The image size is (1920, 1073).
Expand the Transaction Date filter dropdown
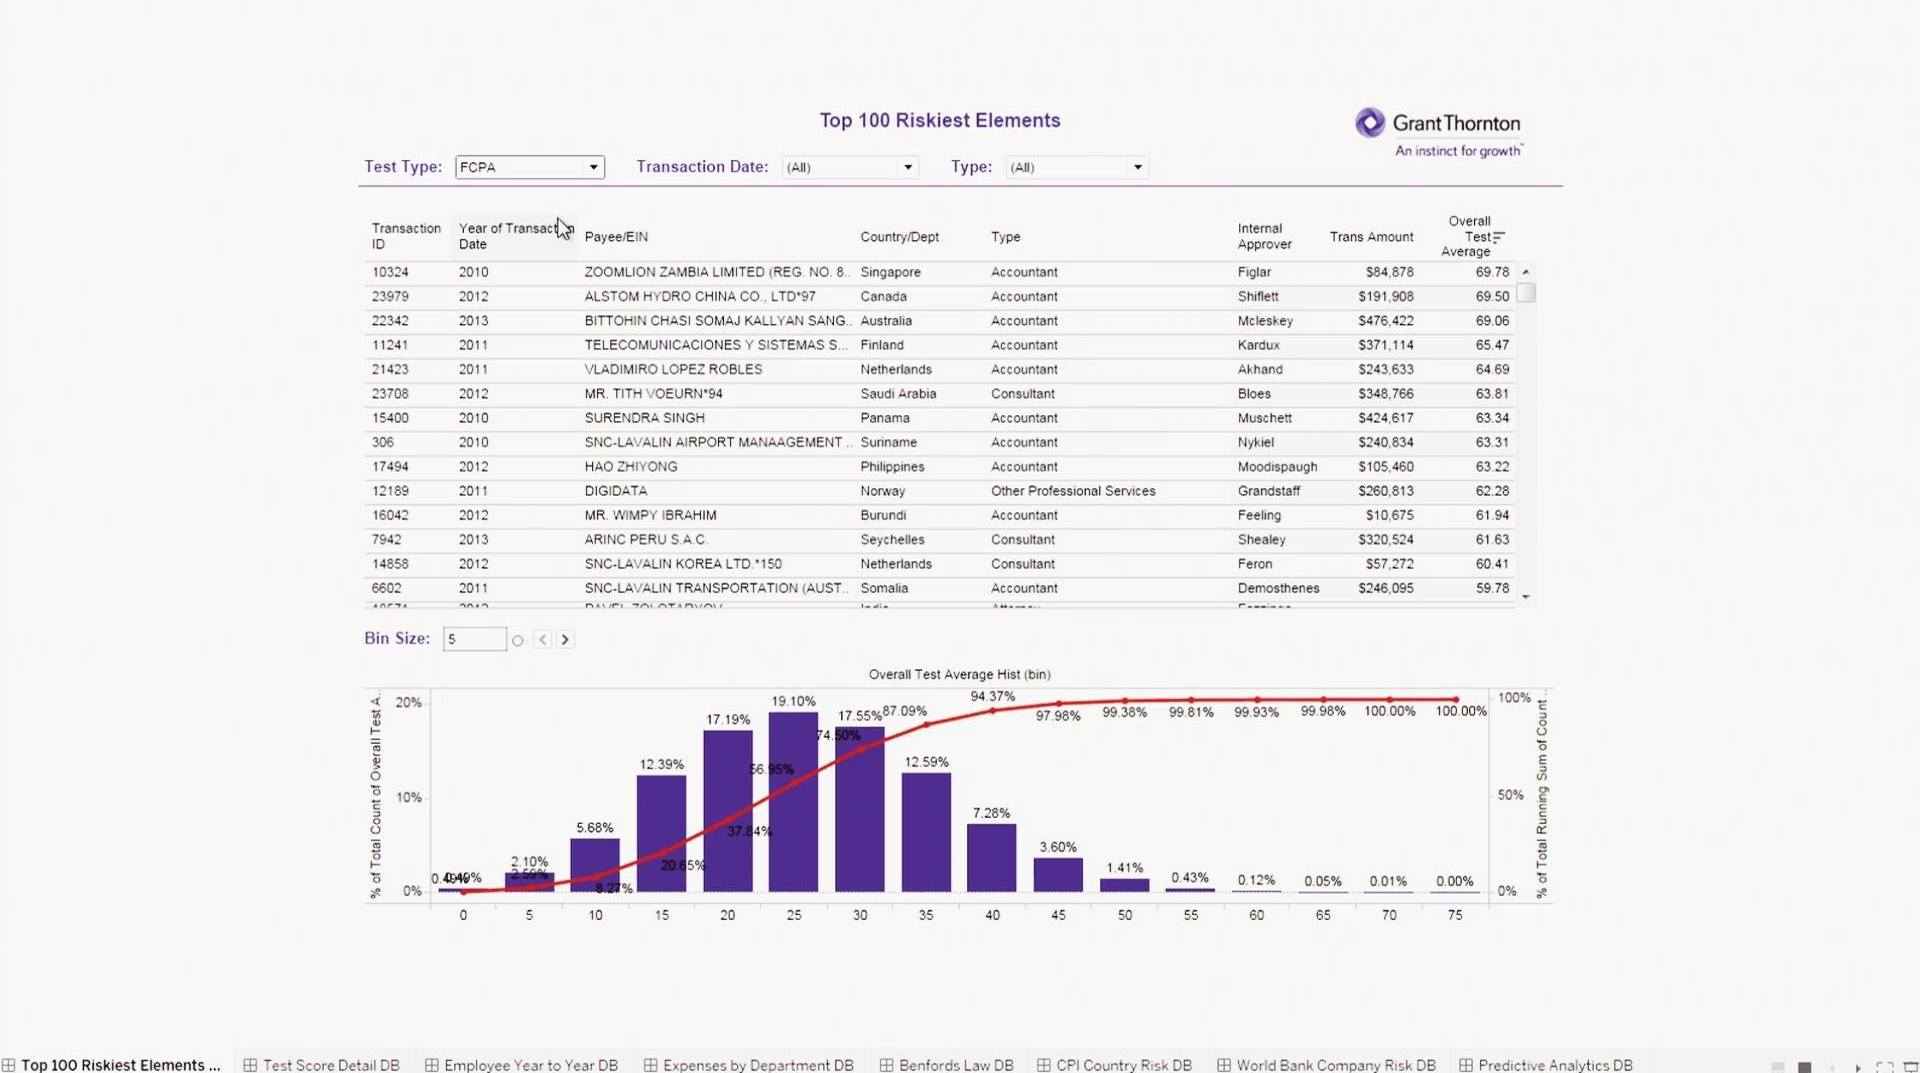[x=907, y=167]
